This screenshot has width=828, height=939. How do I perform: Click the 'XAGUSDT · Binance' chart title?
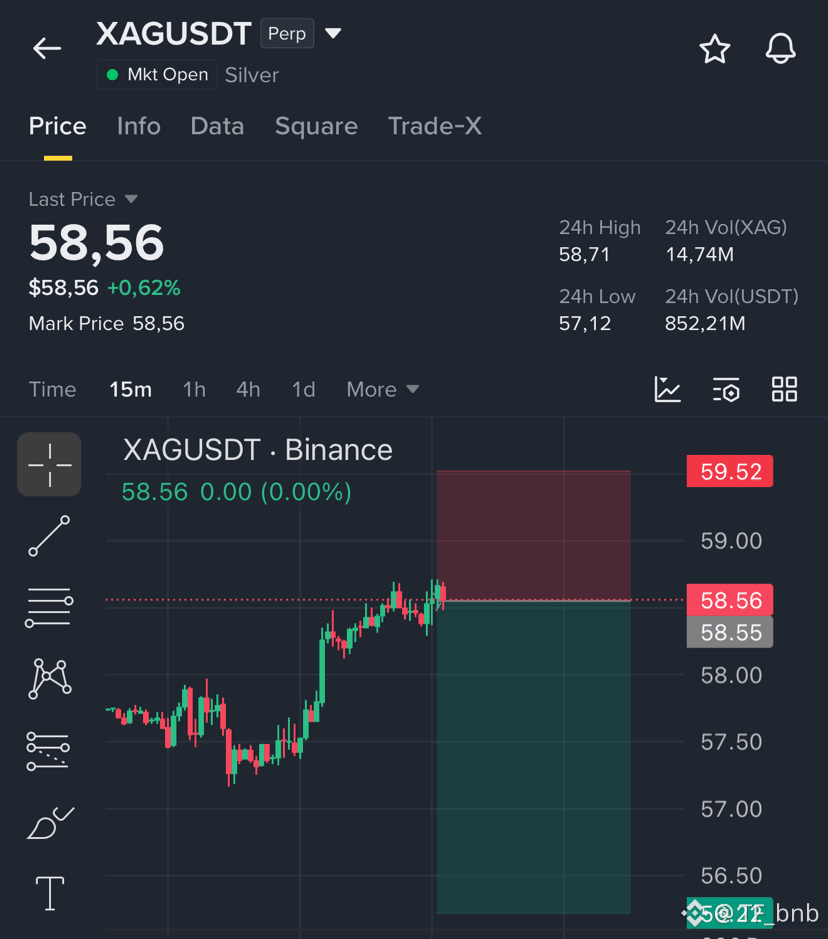(x=258, y=450)
